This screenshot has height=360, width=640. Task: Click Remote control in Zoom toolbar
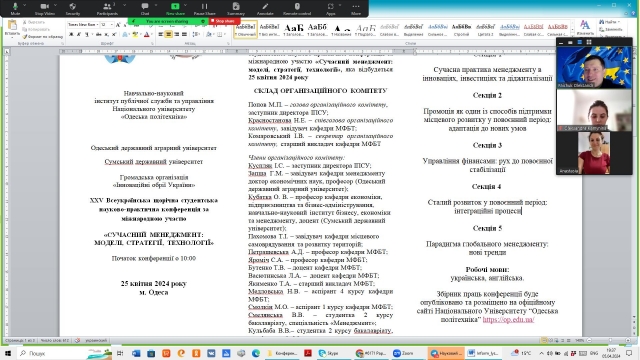(297, 8)
